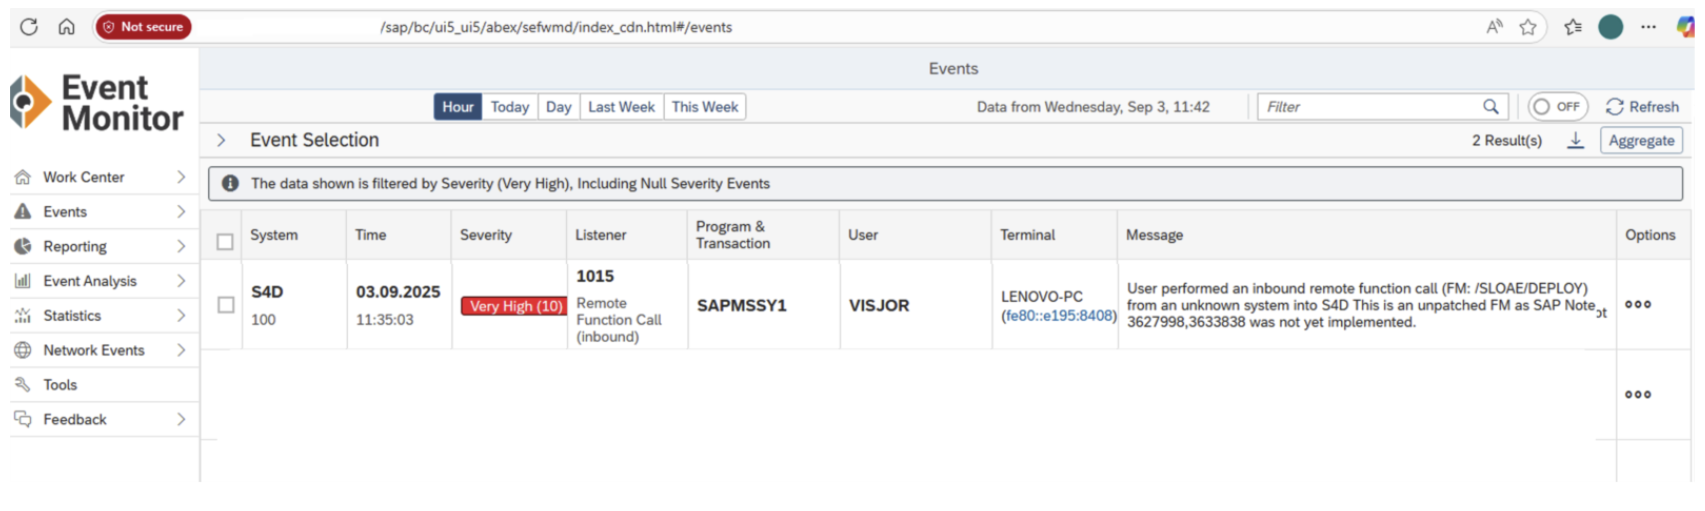Switch to the Last Week time range
1705x511 pixels.
(x=621, y=107)
